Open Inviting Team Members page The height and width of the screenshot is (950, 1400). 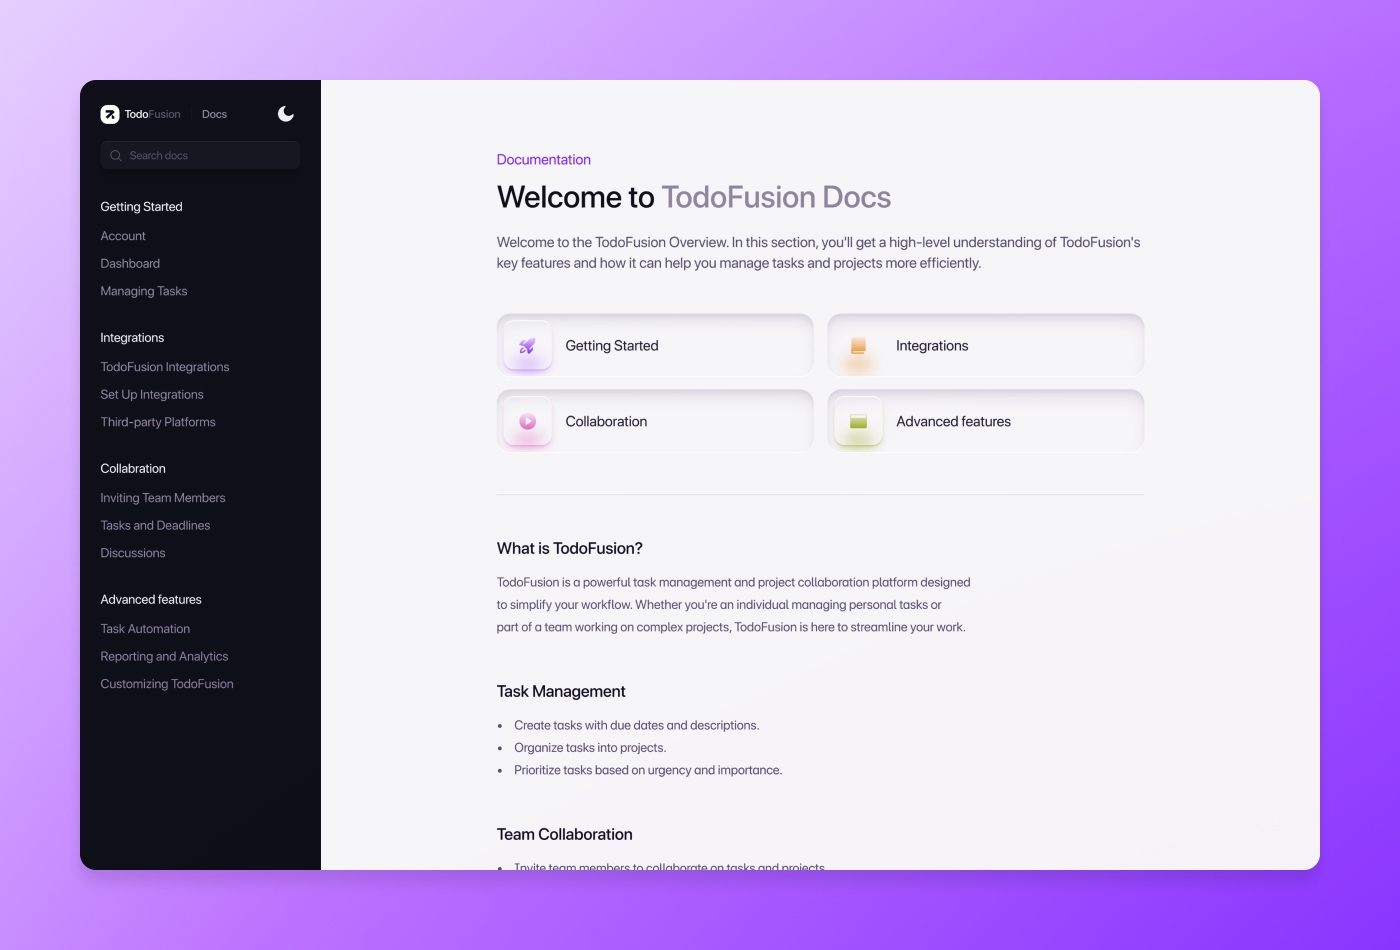point(162,497)
